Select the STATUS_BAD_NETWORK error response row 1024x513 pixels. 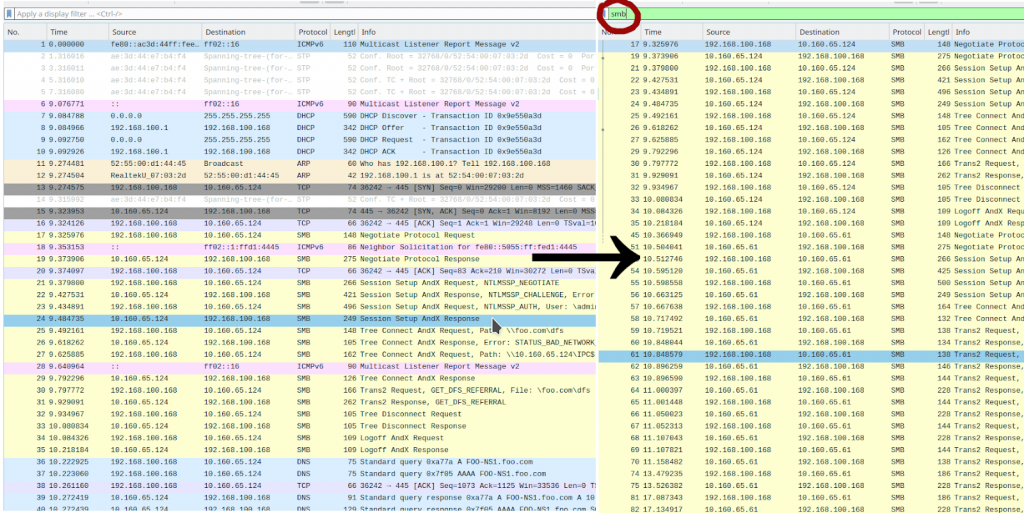[x=300, y=343]
